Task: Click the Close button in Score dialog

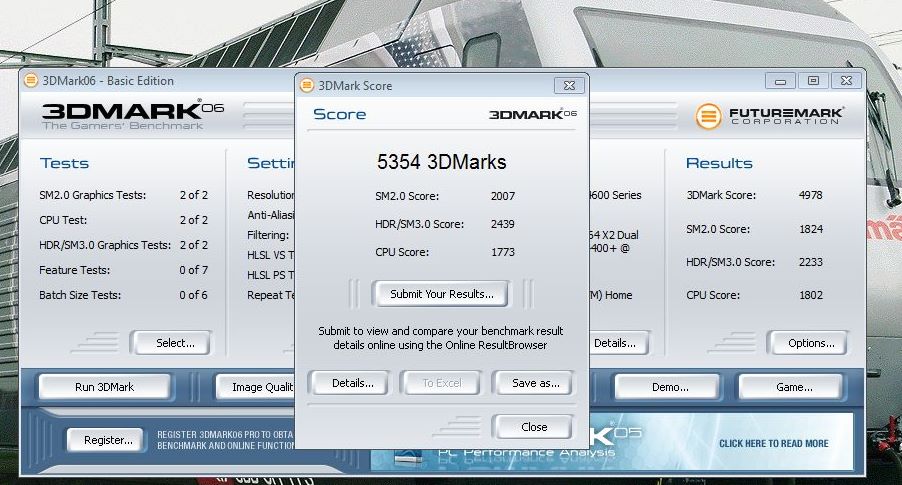Action: point(533,427)
